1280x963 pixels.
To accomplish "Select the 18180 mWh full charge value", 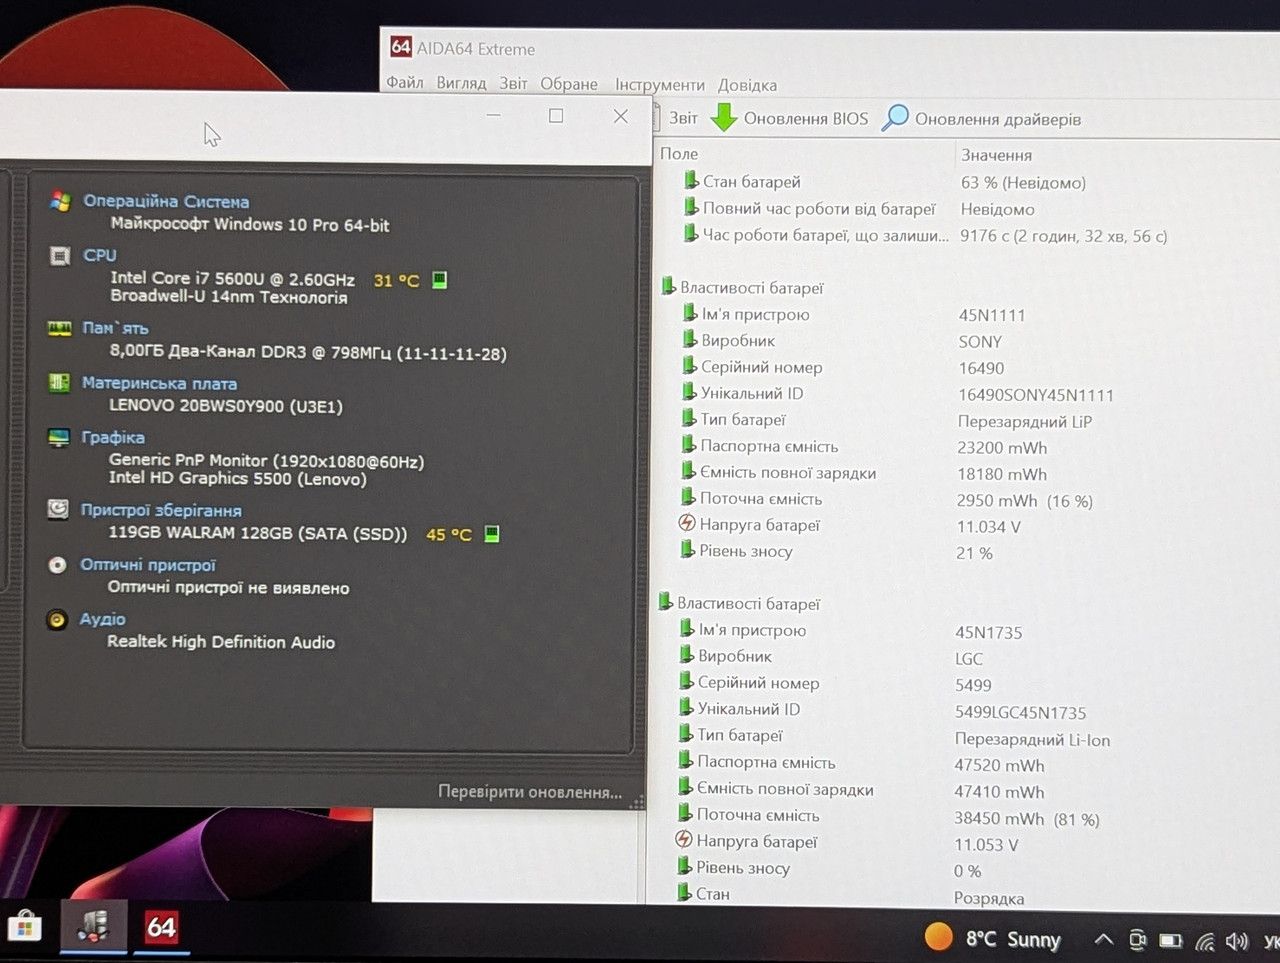I will tap(1002, 474).
